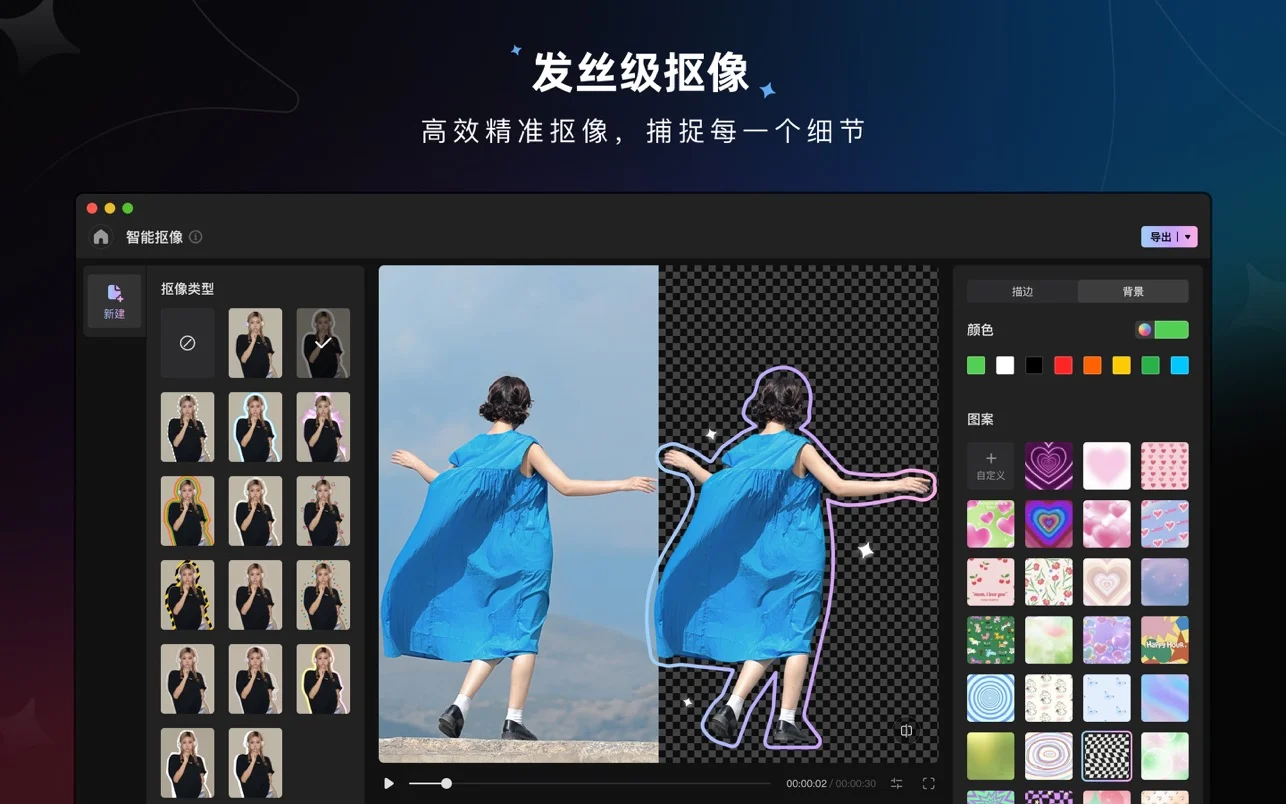This screenshot has width=1286, height=804.
Task: Switch to the 描边 tab
Action: (1022, 291)
